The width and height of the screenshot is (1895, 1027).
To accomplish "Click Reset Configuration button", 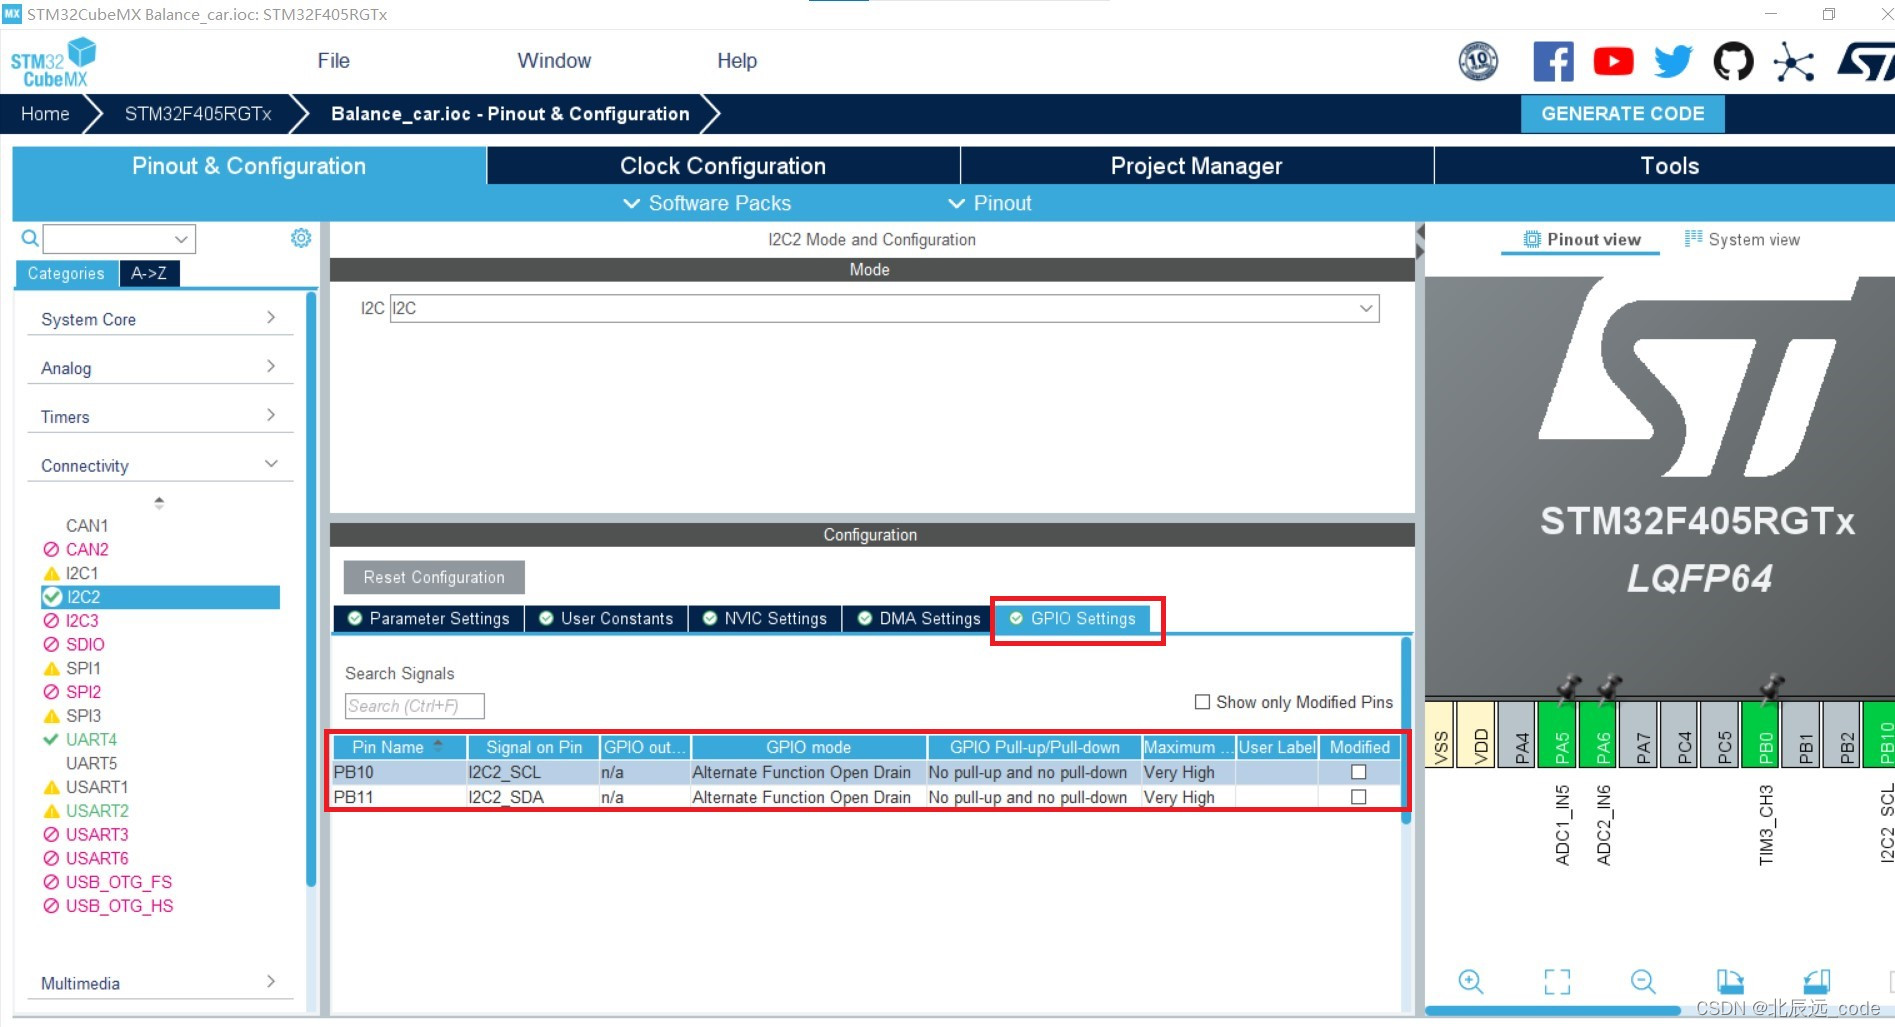I will [x=434, y=577].
